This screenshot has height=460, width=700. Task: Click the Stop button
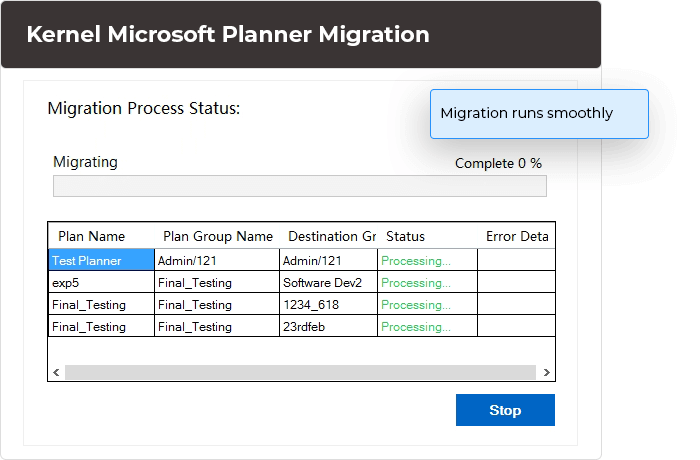(505, 410)
